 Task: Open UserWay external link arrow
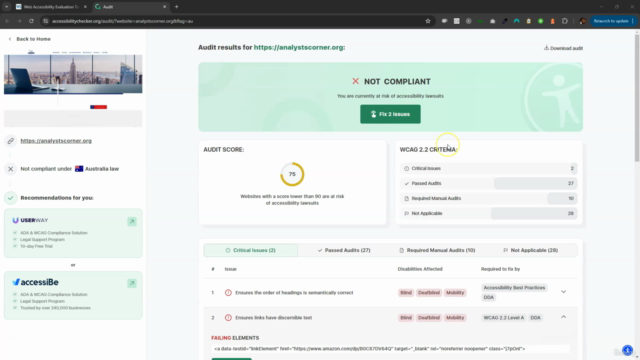tap(132, 222)
